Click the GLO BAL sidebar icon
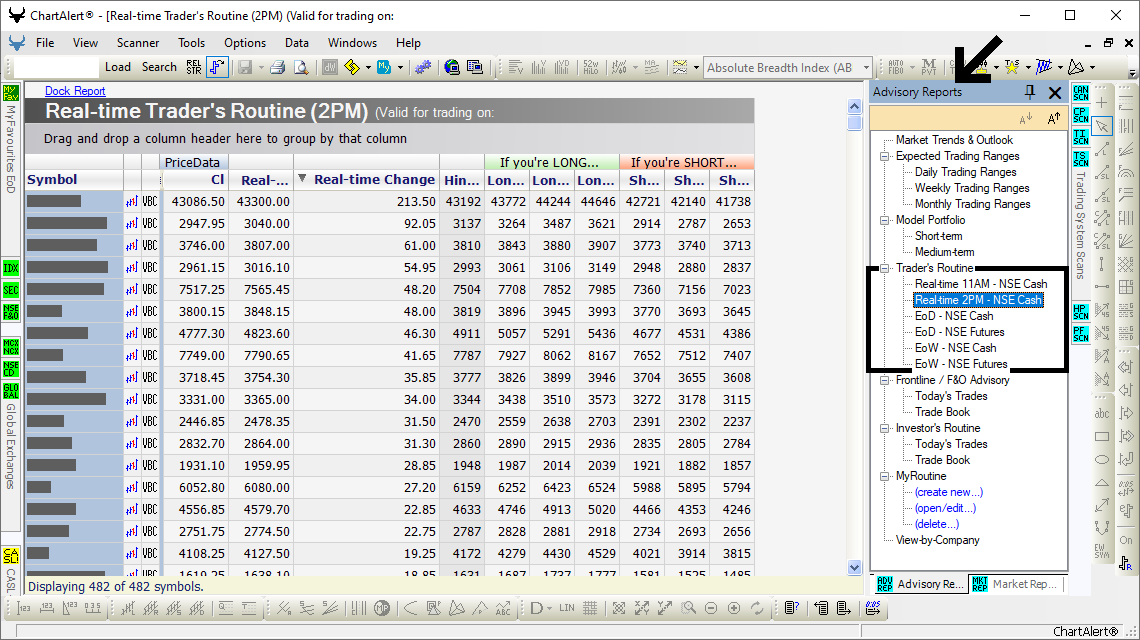The width and height of the screenshot is (1140, 640). [11, 391]
